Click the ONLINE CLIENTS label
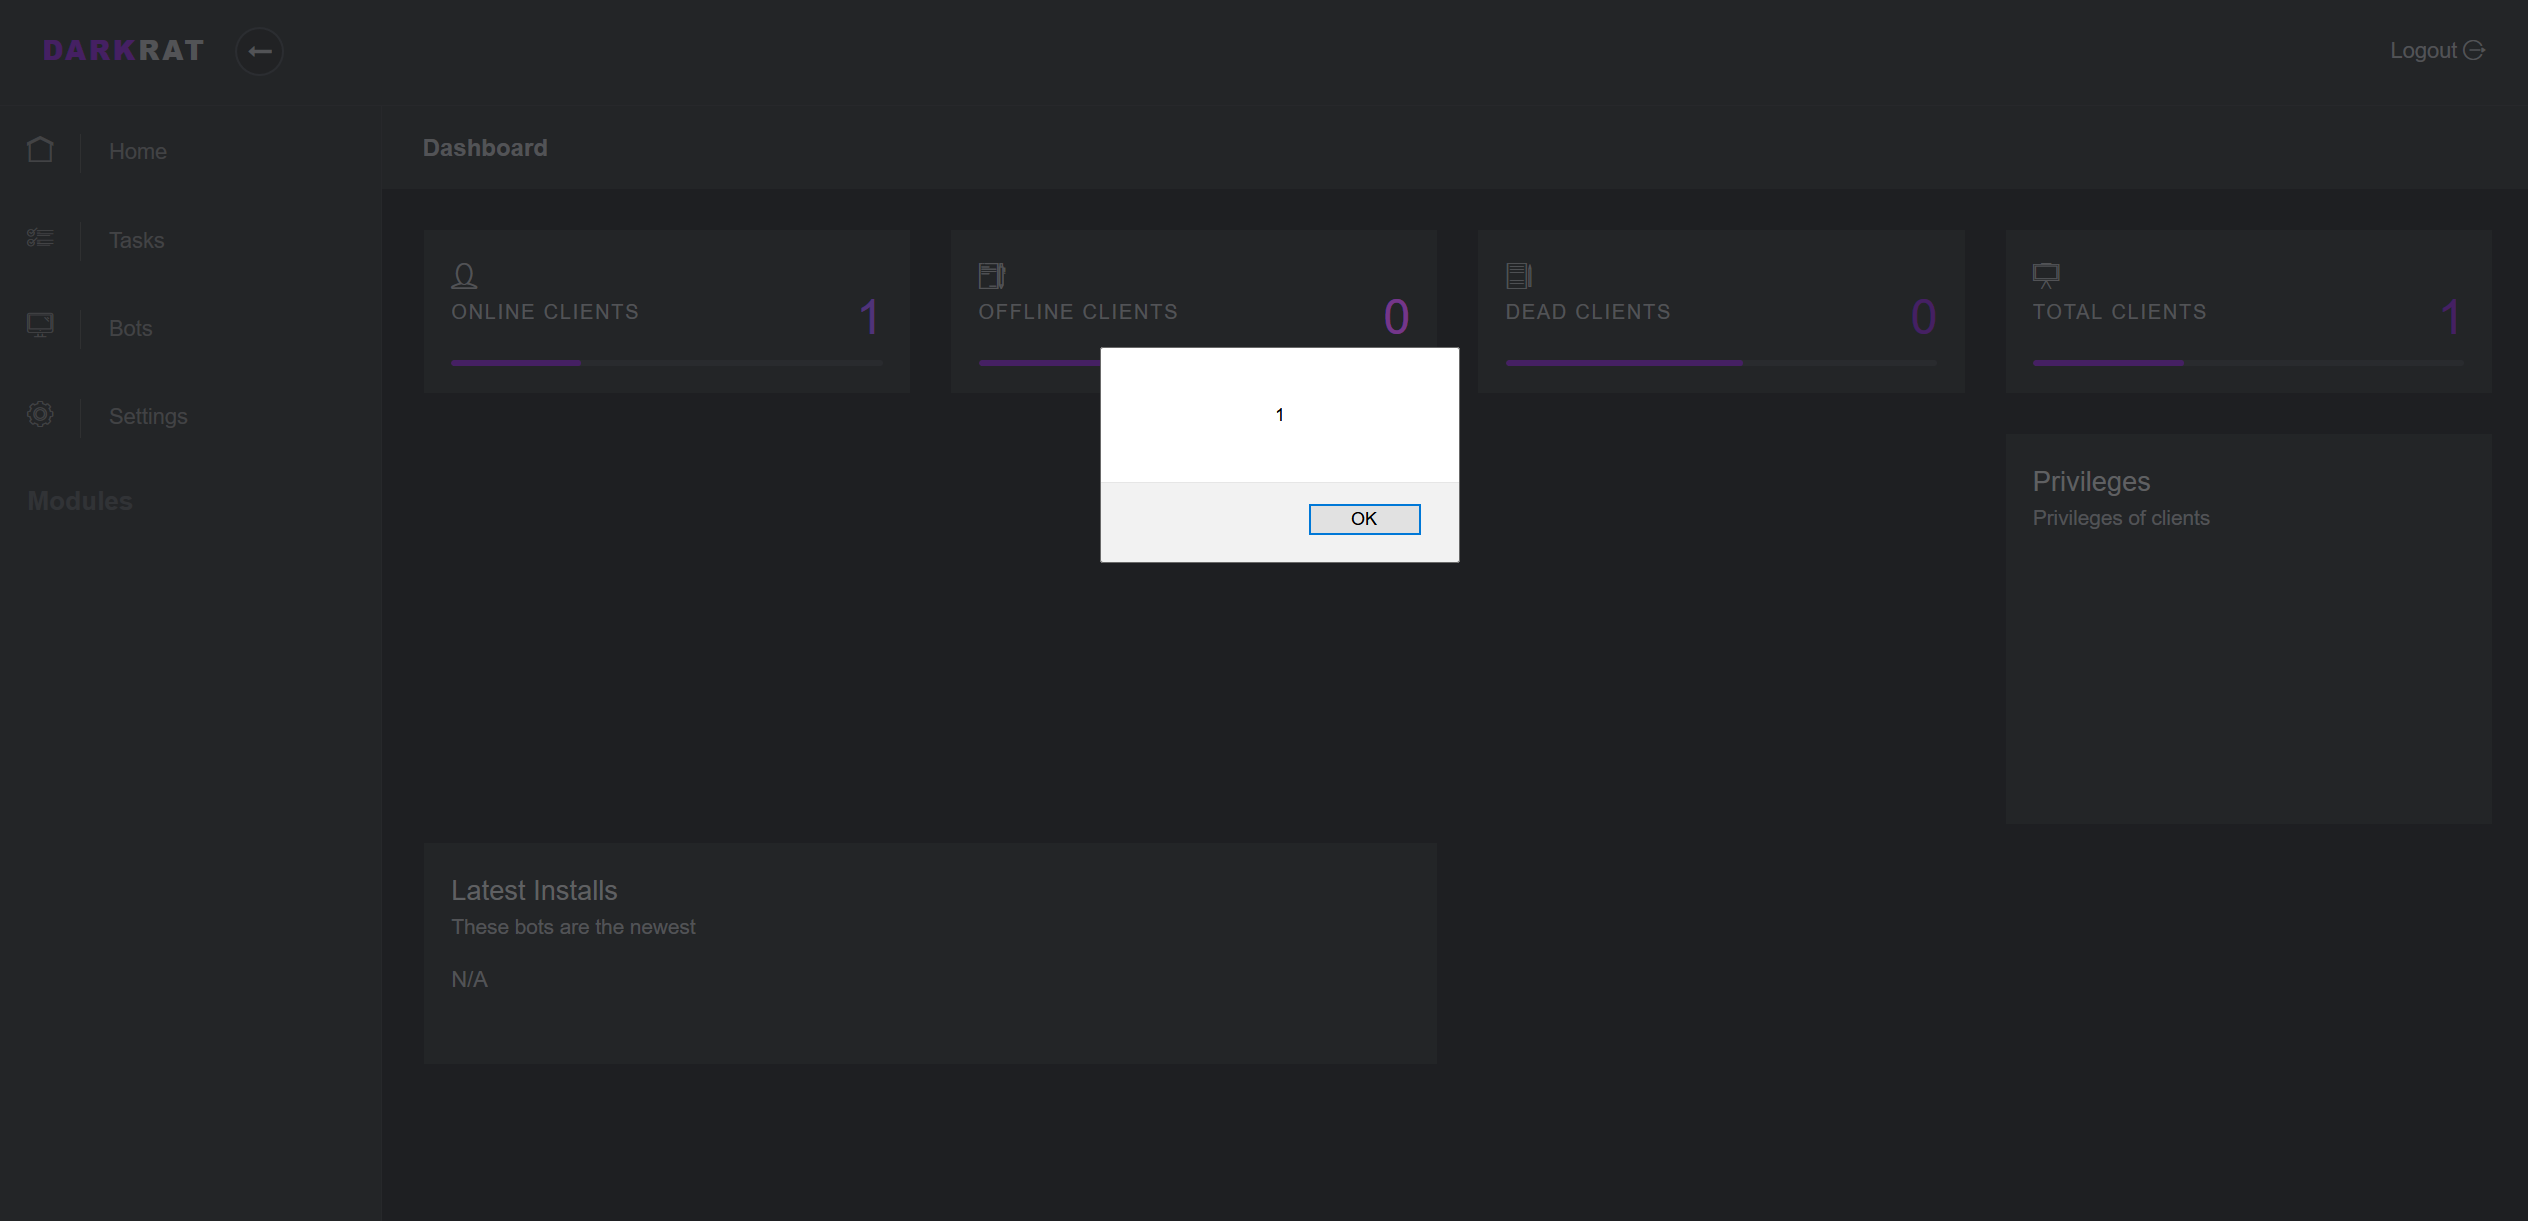The image size is (2528, 1221). 545,312
